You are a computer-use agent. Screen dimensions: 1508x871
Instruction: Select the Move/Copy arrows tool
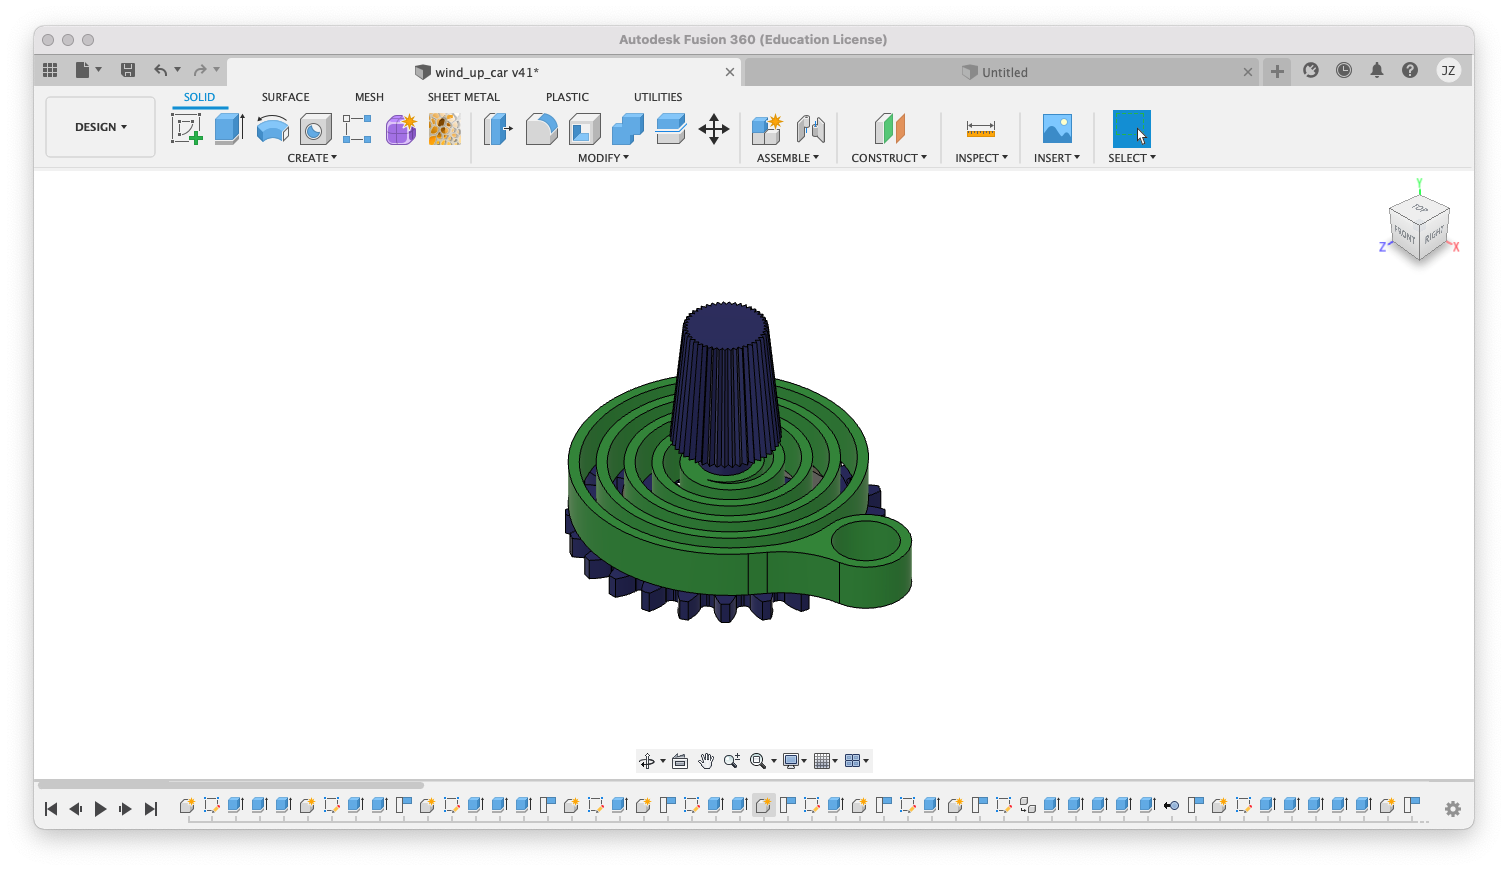[x=714, y=129]
